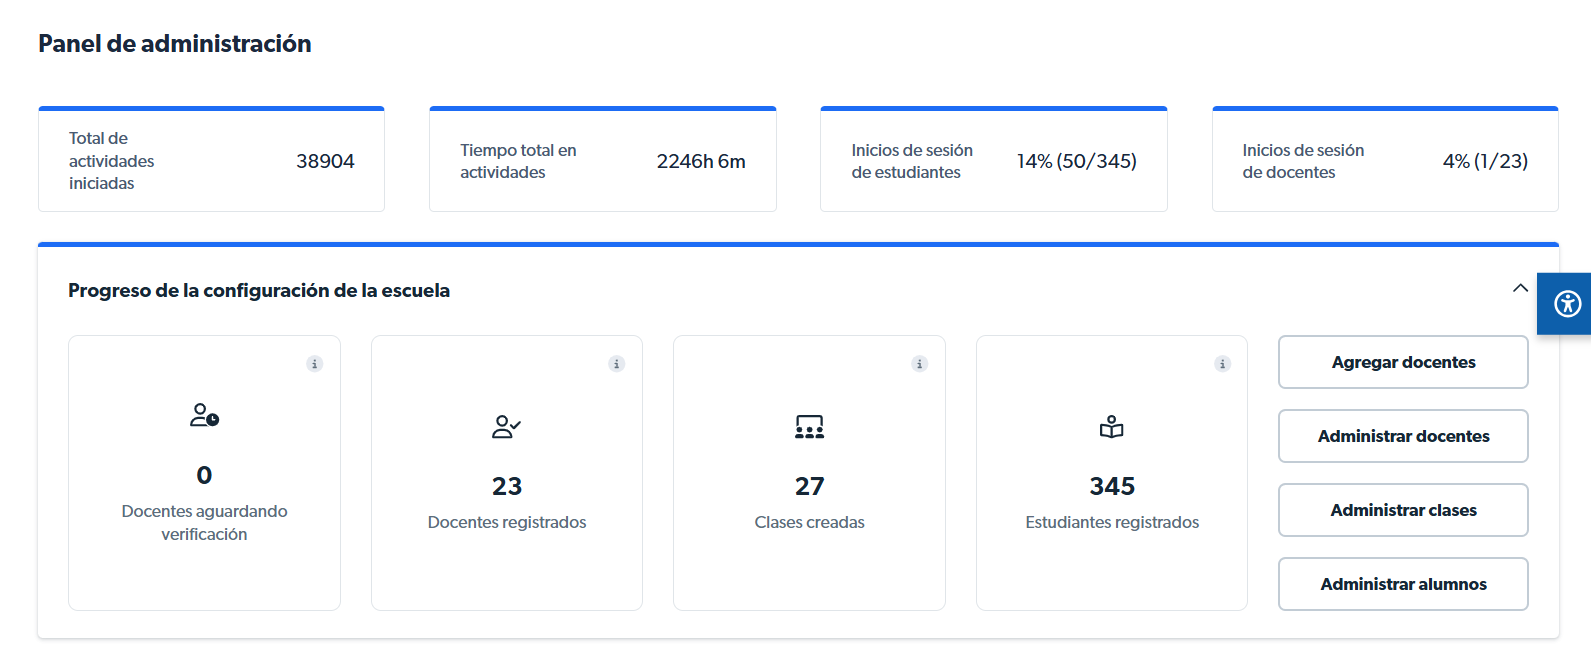Click Inicios de sesión de docentes card
1591x660 pixels.
(x=1384, y=161)
